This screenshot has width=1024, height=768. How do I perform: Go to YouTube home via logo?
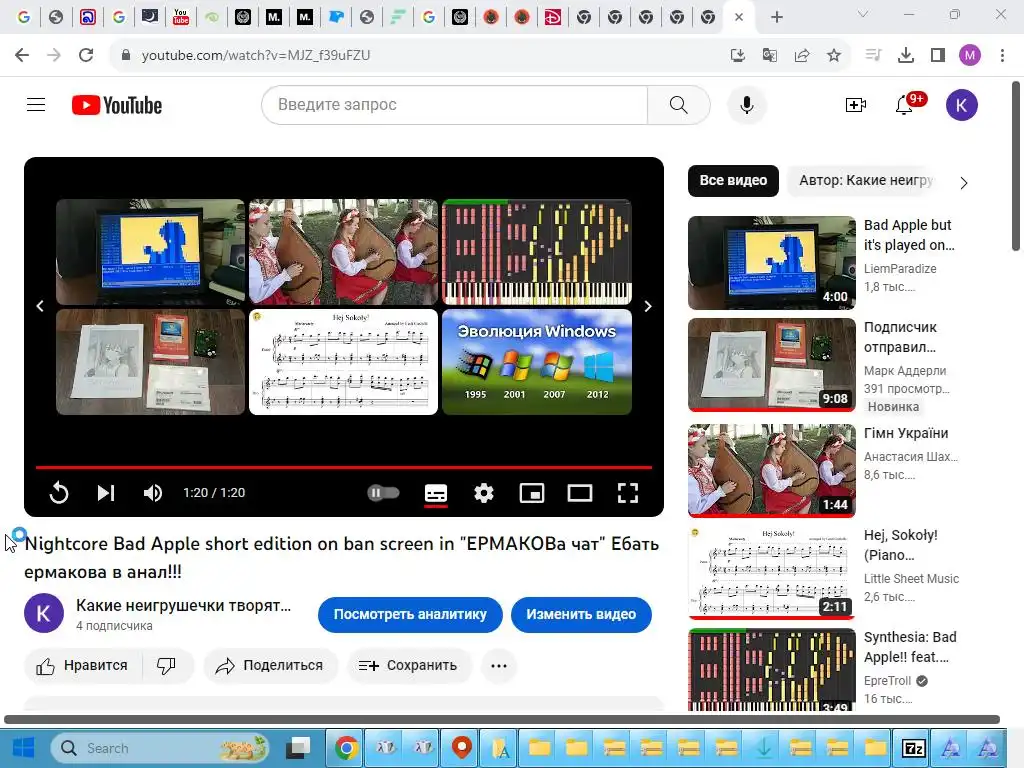pos(117,105)
